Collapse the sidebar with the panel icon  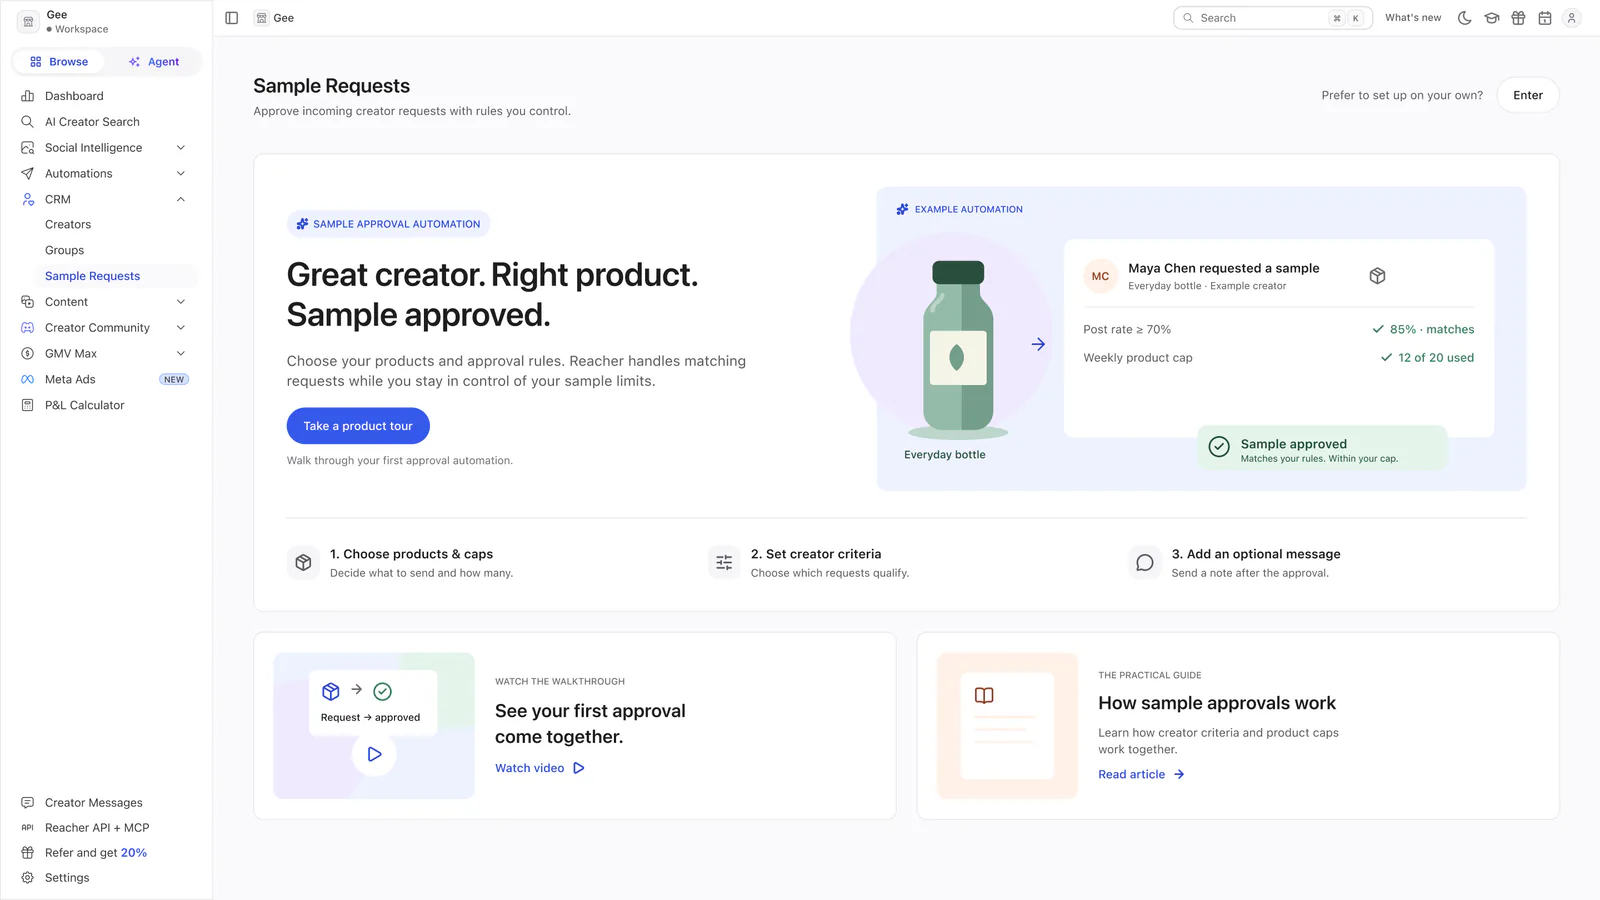[x=232, y=18]
